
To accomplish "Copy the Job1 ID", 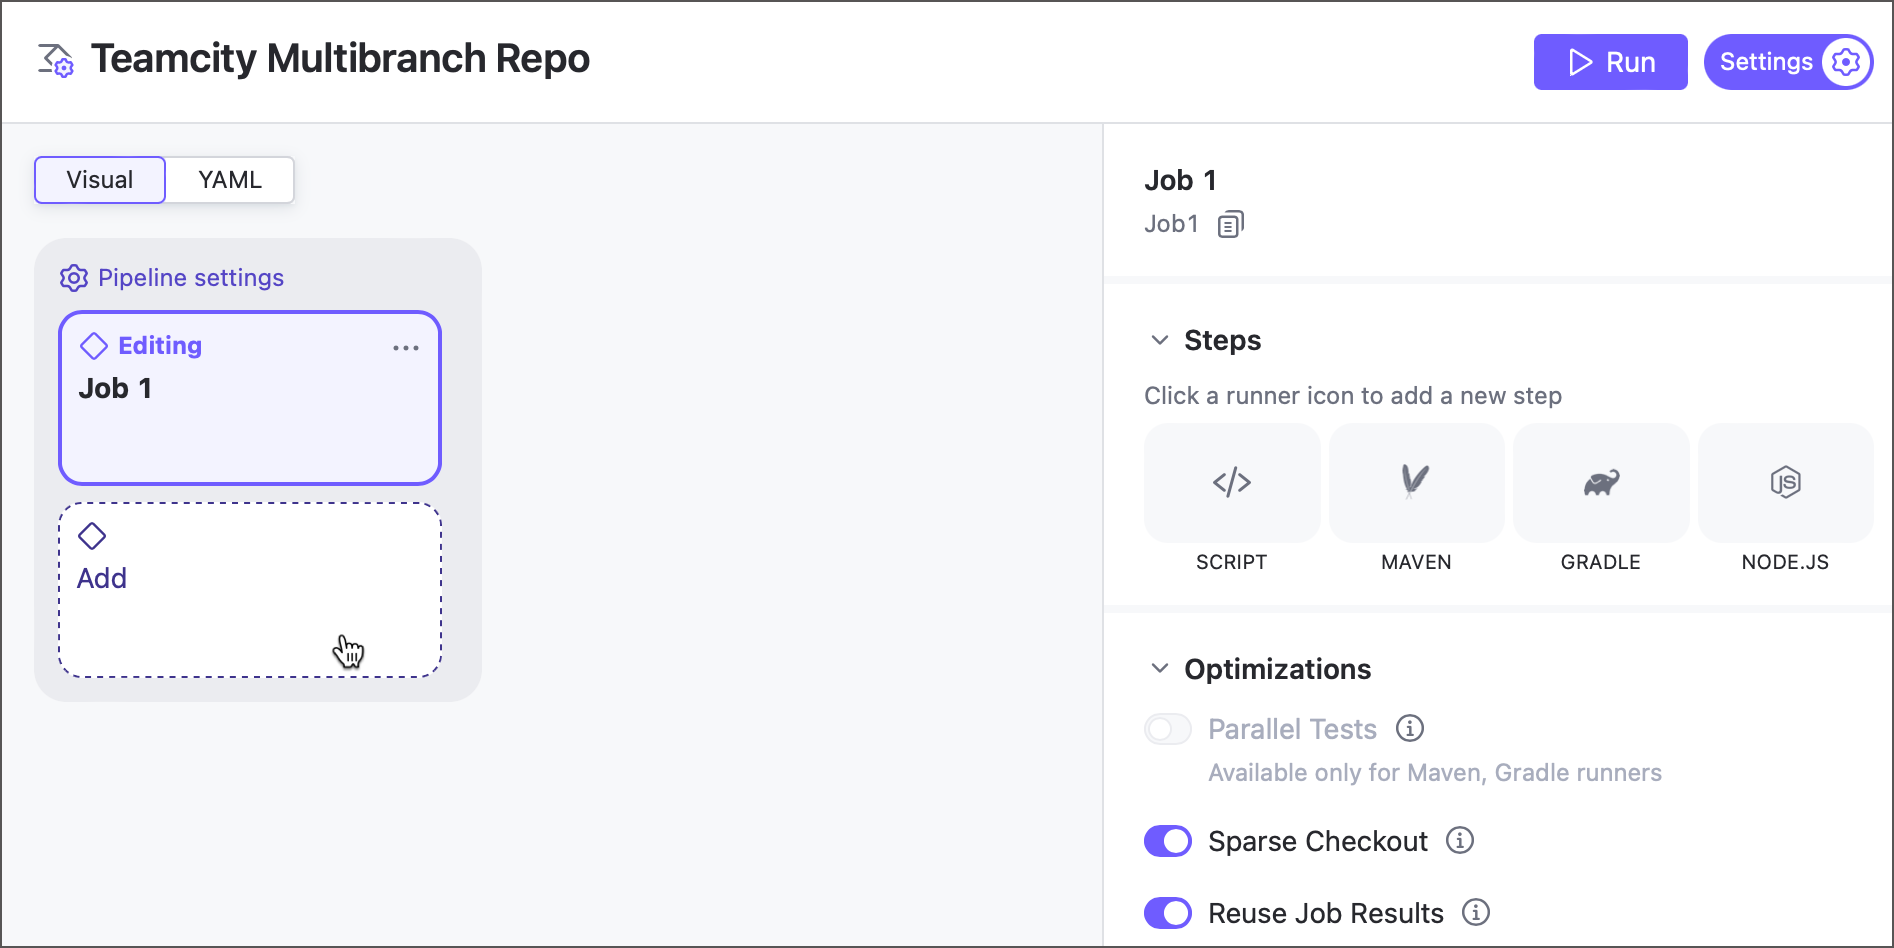I will pyautogui.click(x=1231, y=224).
